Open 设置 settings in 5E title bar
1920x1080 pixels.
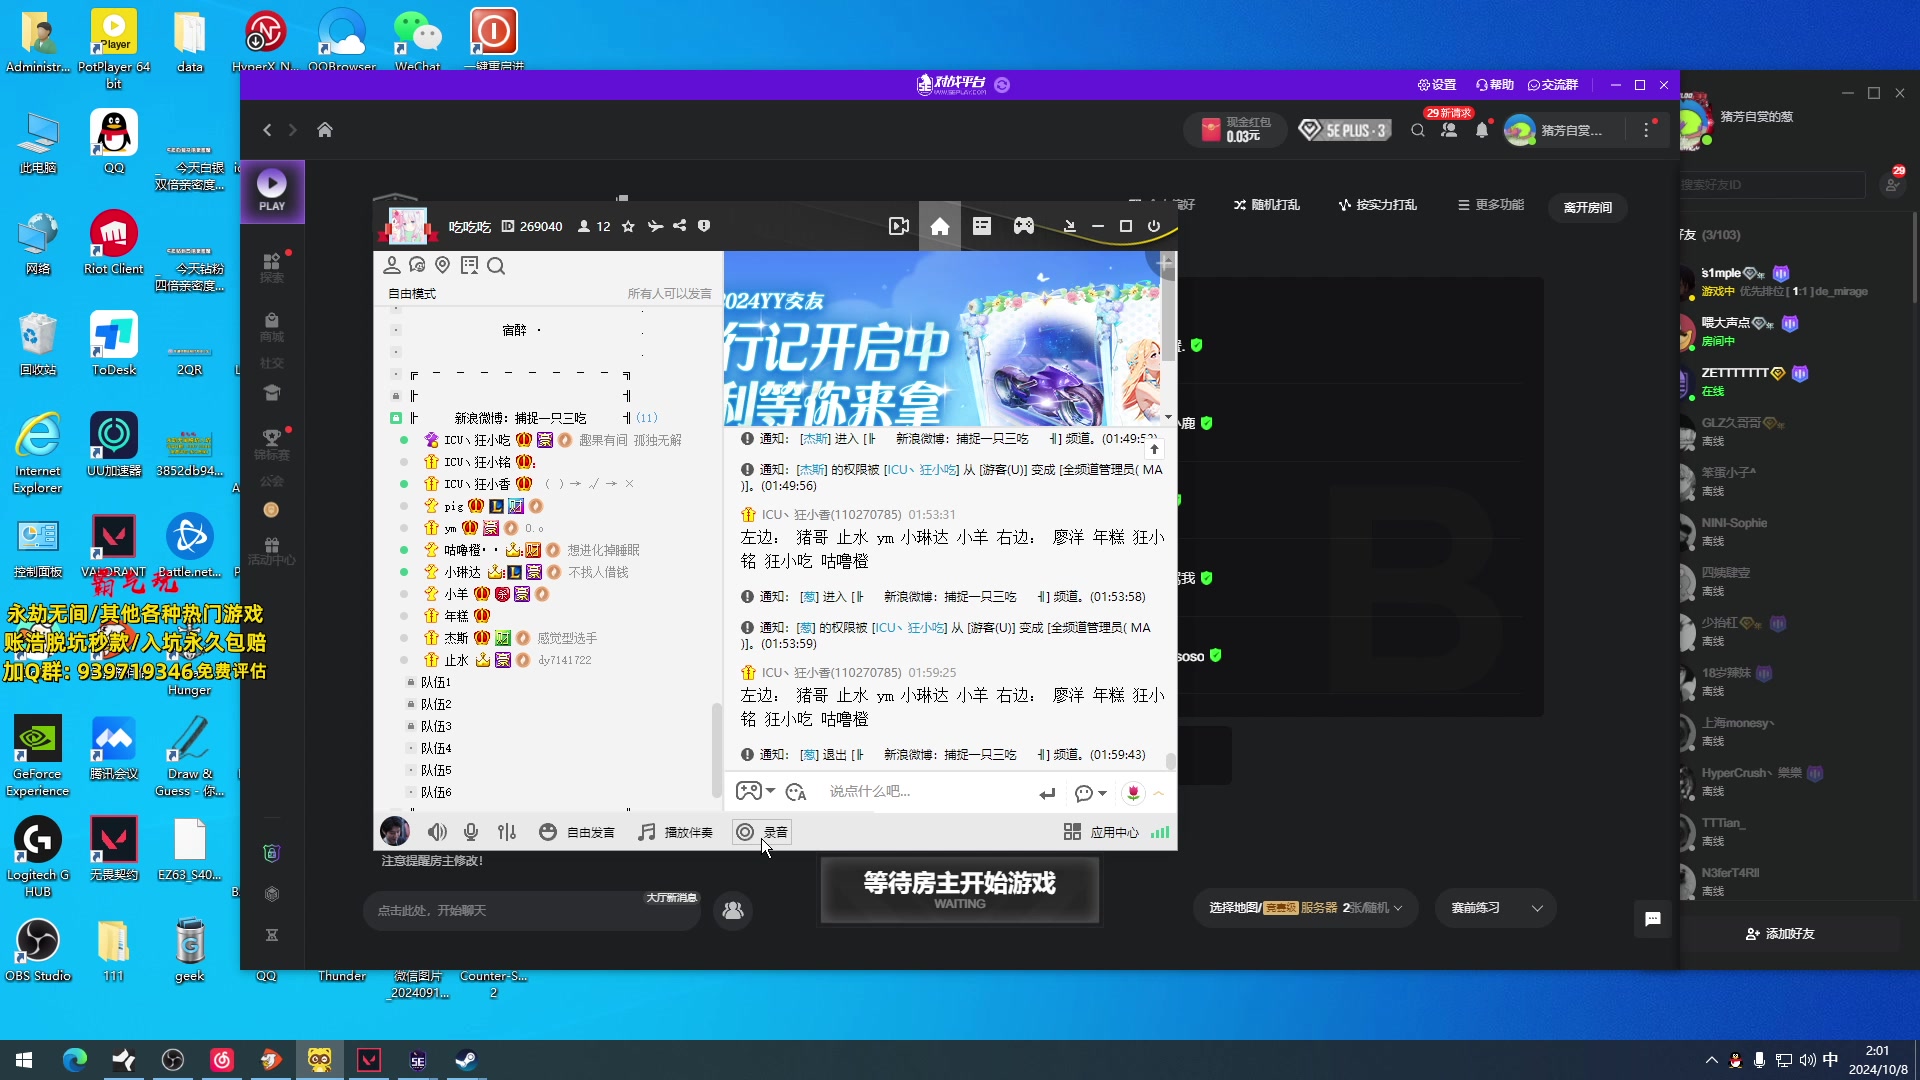click(1437, 85)
